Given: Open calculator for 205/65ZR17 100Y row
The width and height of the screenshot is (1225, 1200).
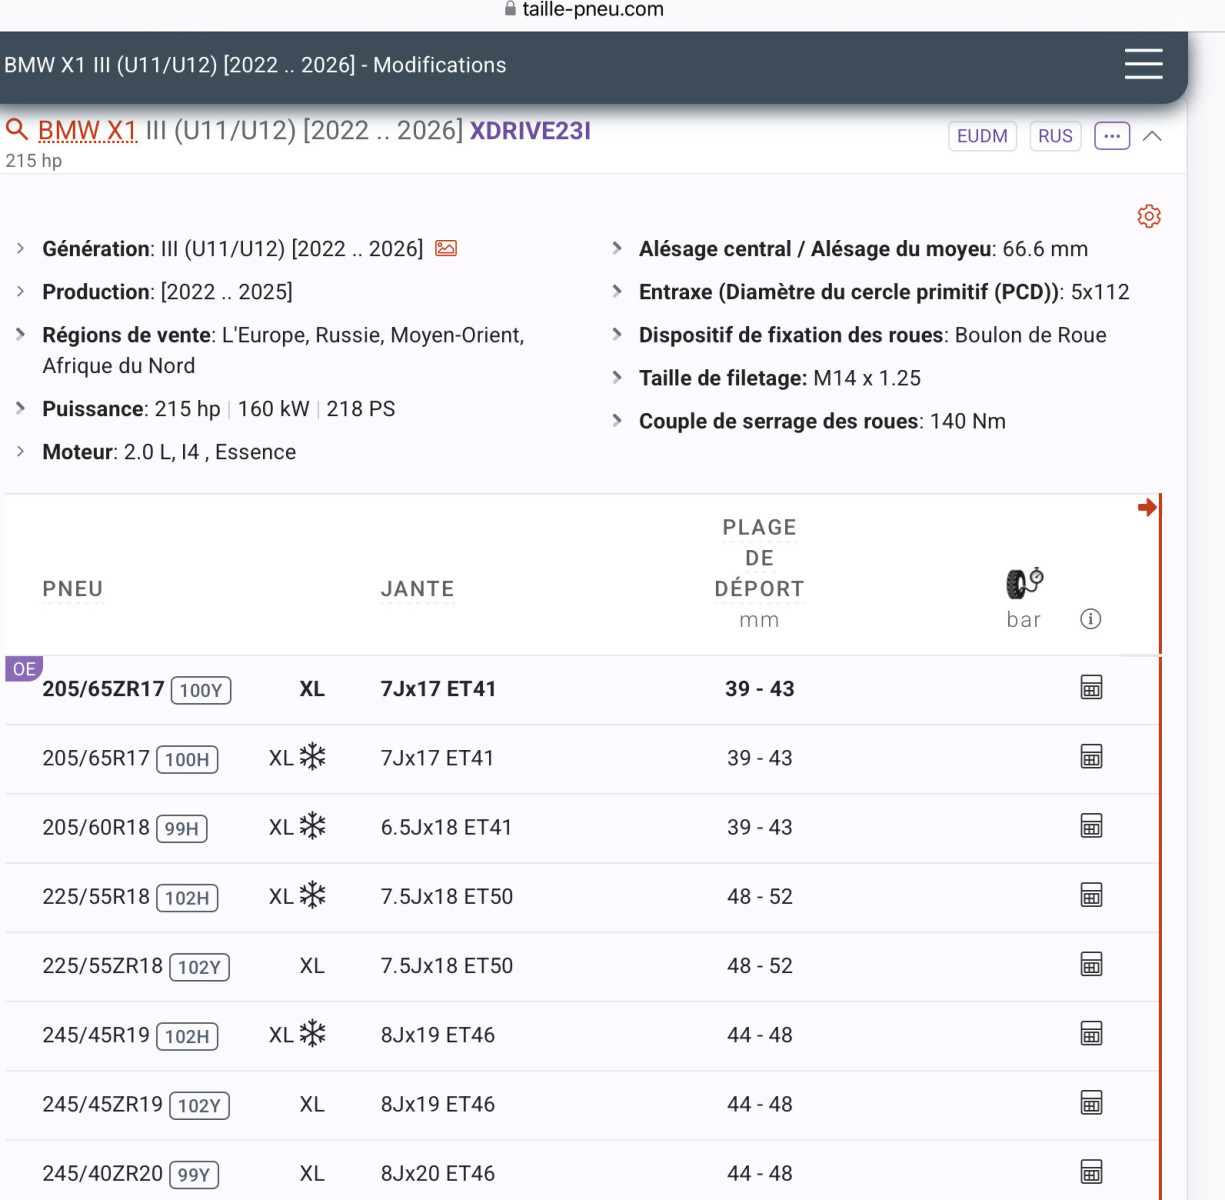Looking at the screenshot, I should (x=1091, y=687).
